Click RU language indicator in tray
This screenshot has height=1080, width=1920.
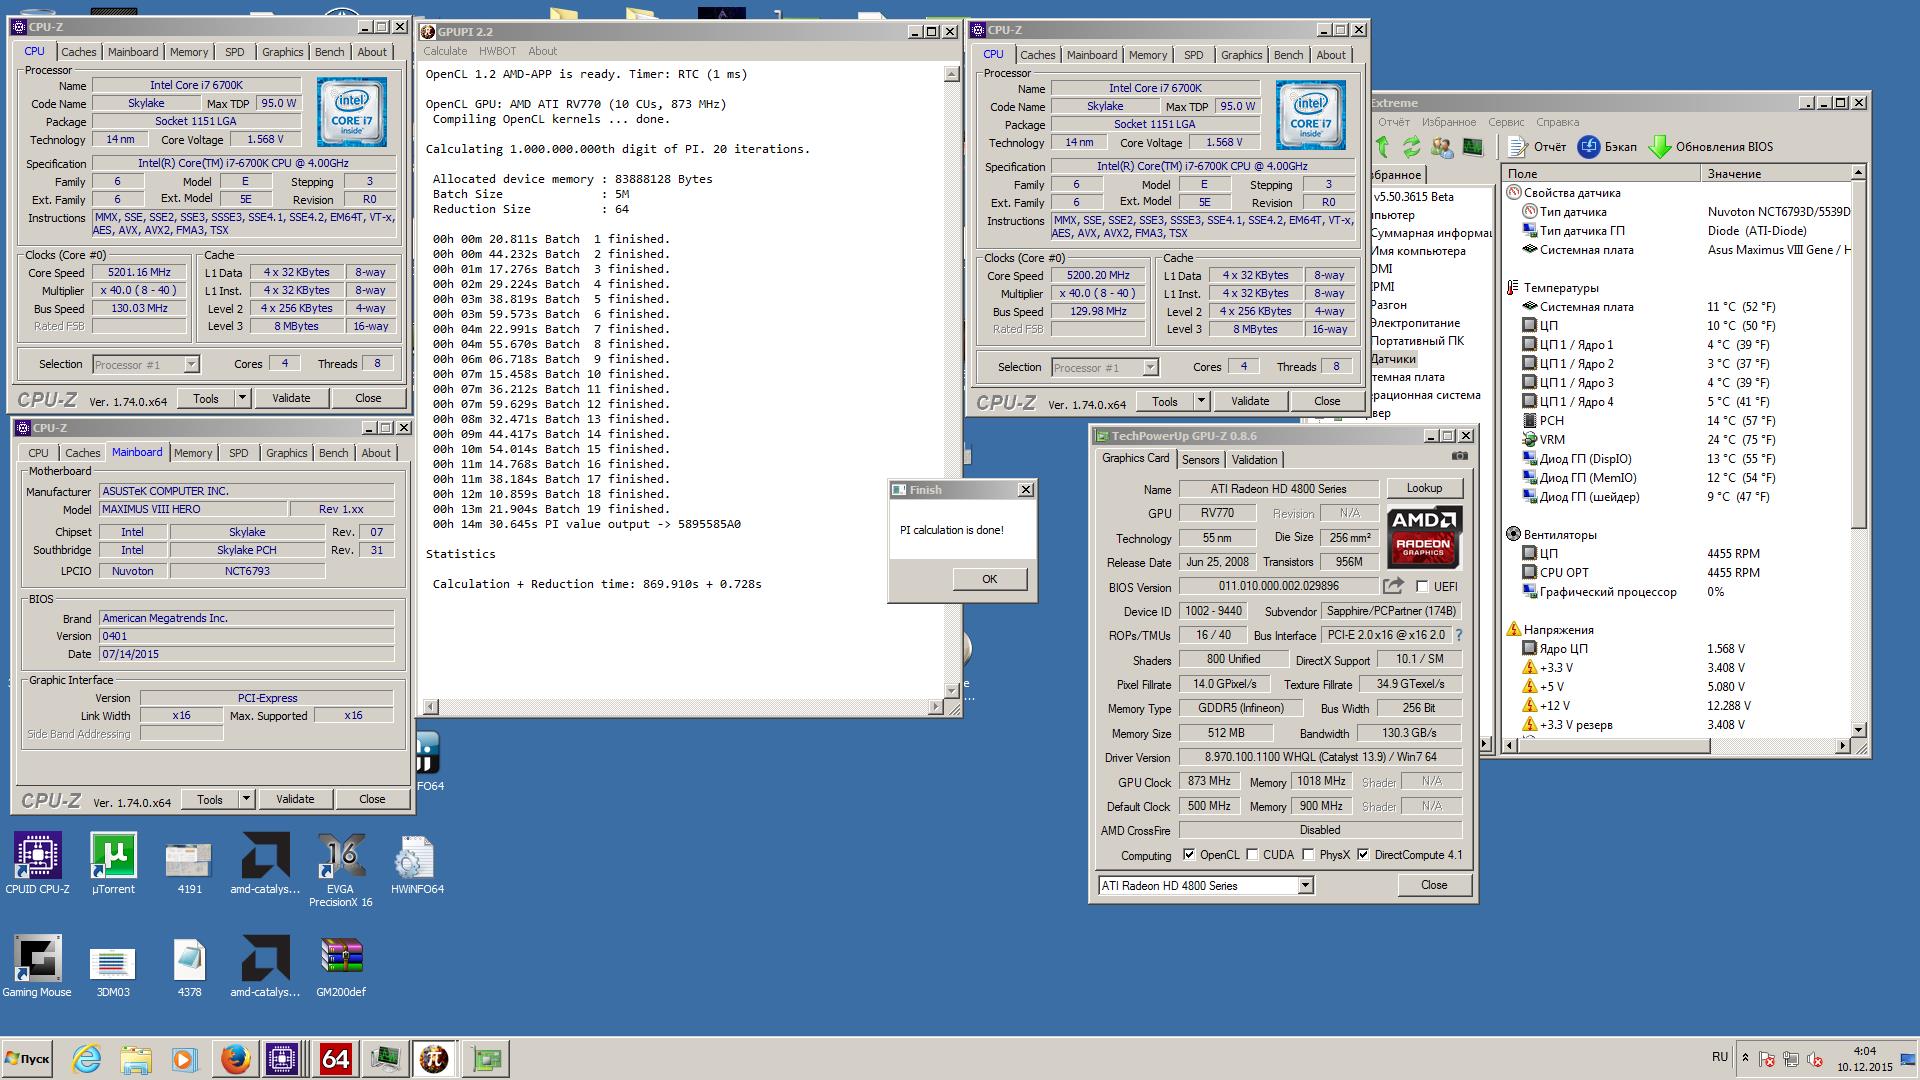coord(1720,1057)
